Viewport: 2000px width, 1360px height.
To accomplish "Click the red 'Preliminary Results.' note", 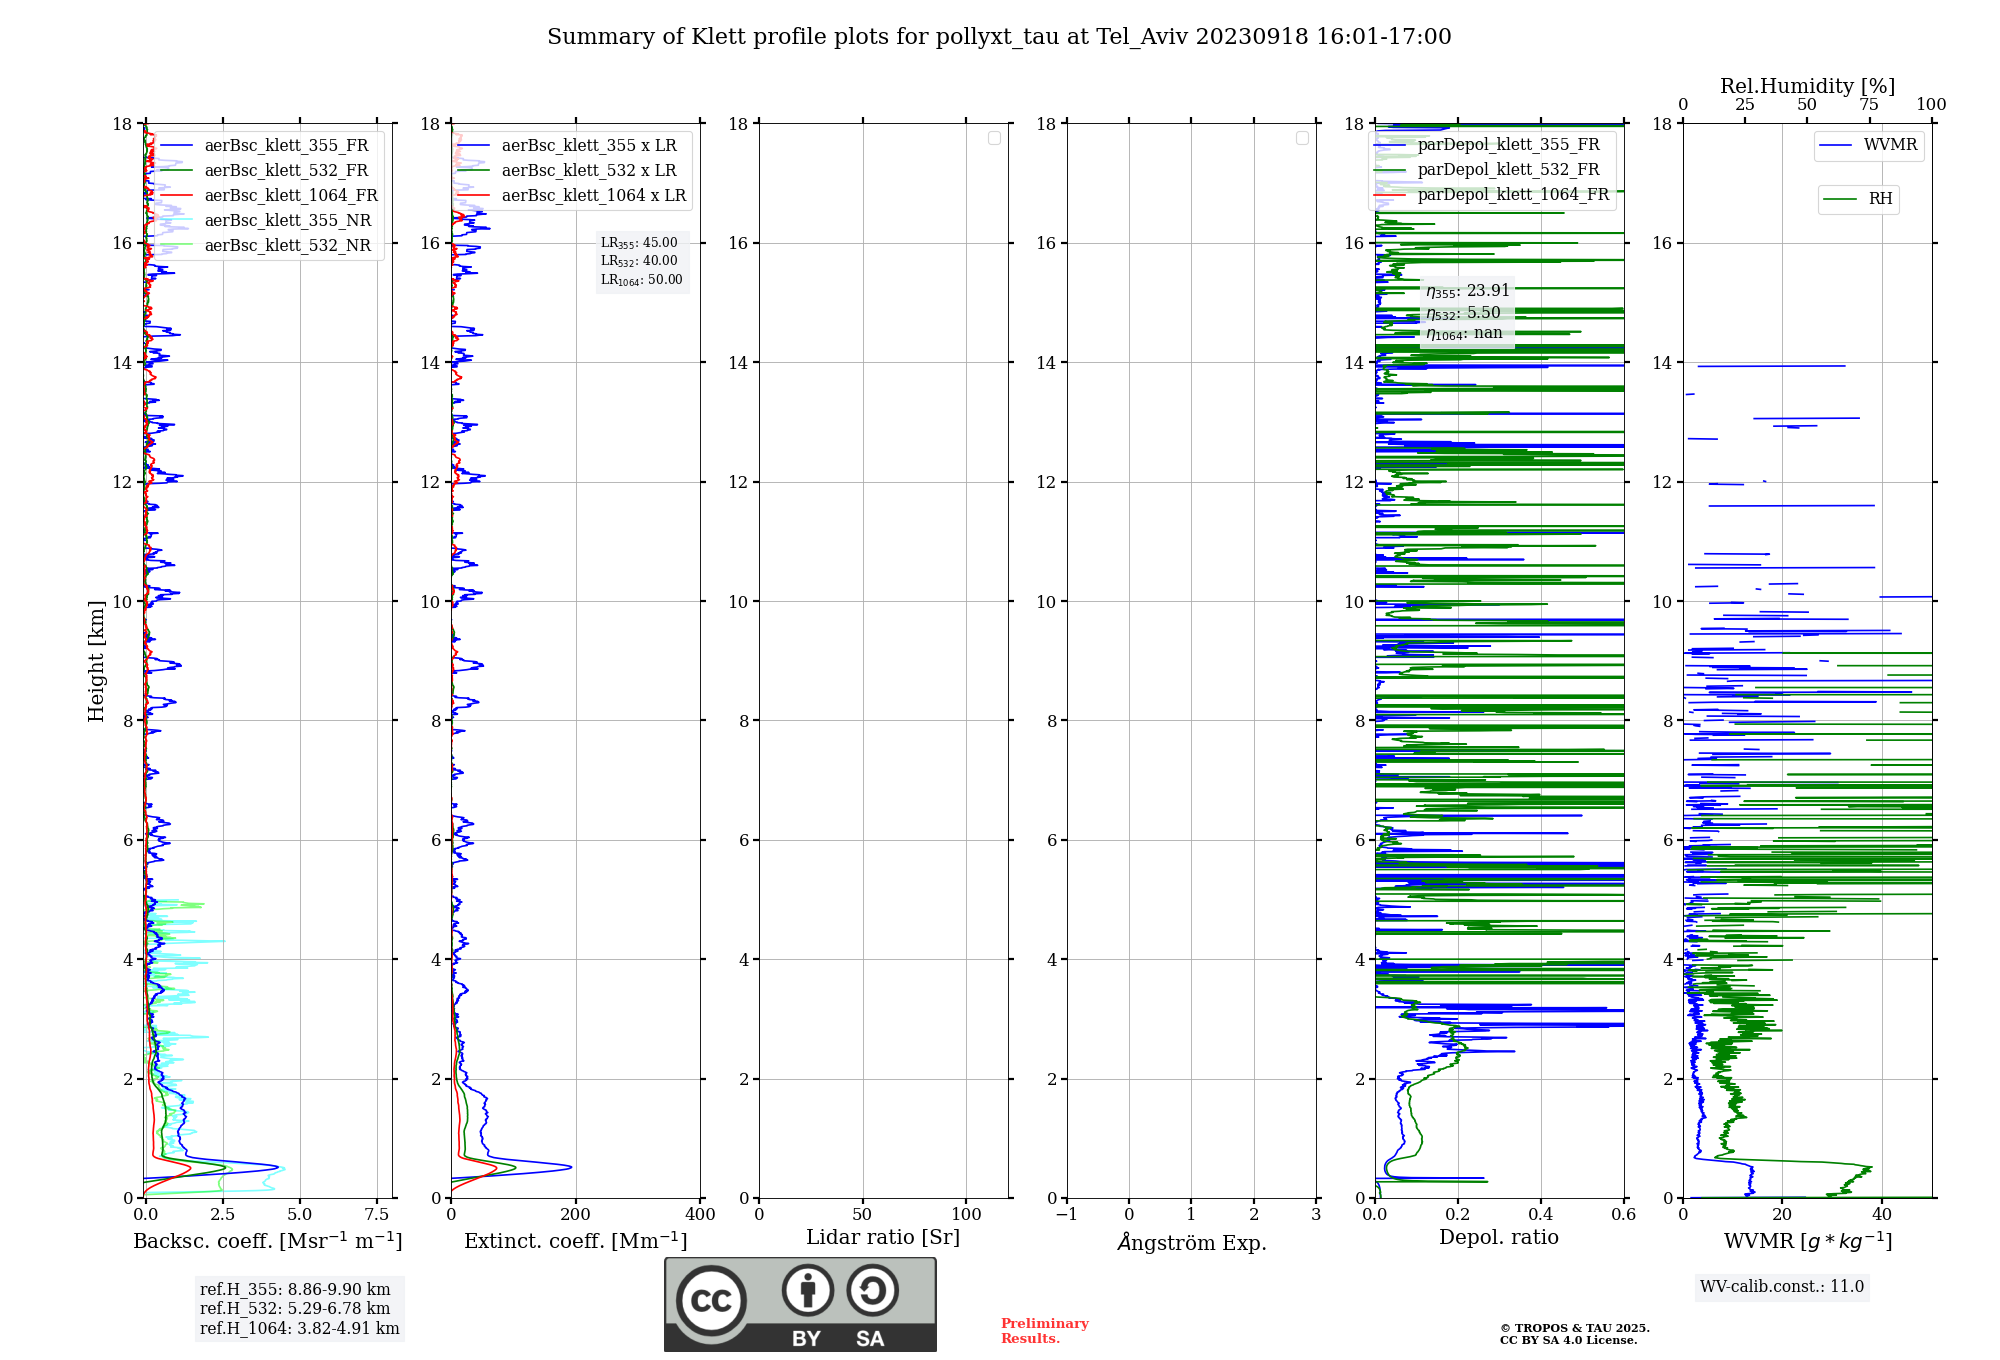I will click(x=1045, y=1331).
